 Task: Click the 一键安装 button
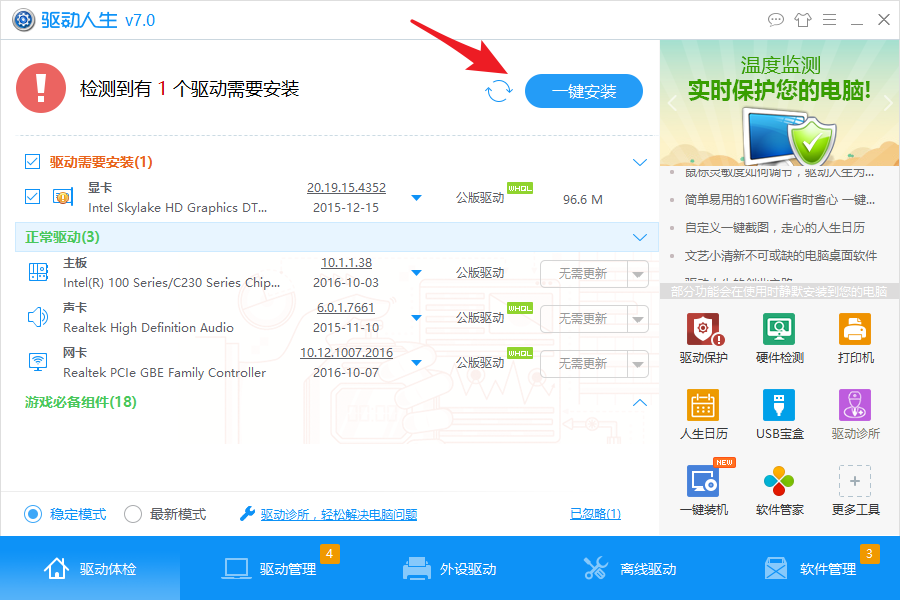point(584,91)
